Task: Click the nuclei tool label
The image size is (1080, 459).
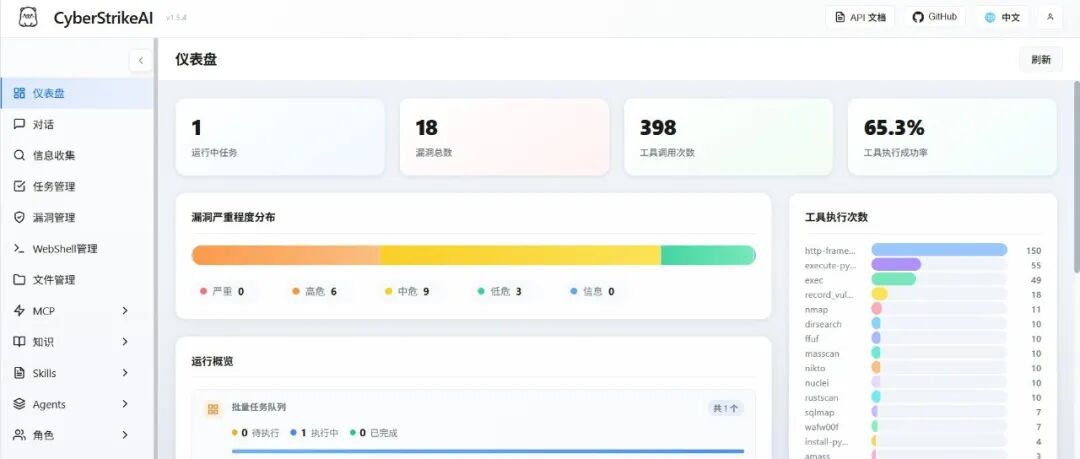Action: point(817,382)
